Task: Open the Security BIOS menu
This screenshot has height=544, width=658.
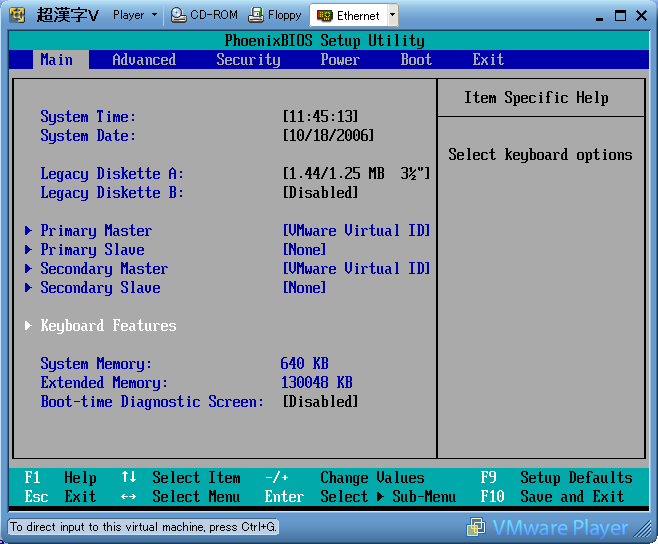Action: point(248,60)
